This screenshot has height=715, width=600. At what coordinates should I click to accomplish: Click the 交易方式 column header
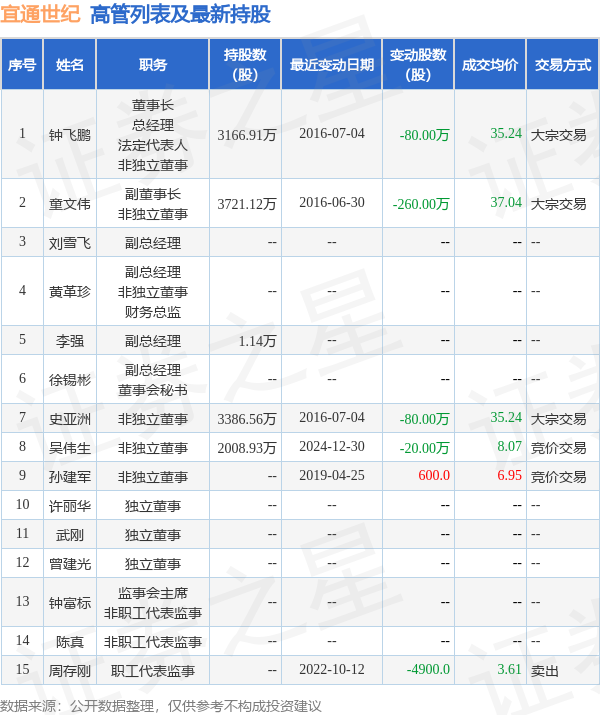[x=562, y=65]
